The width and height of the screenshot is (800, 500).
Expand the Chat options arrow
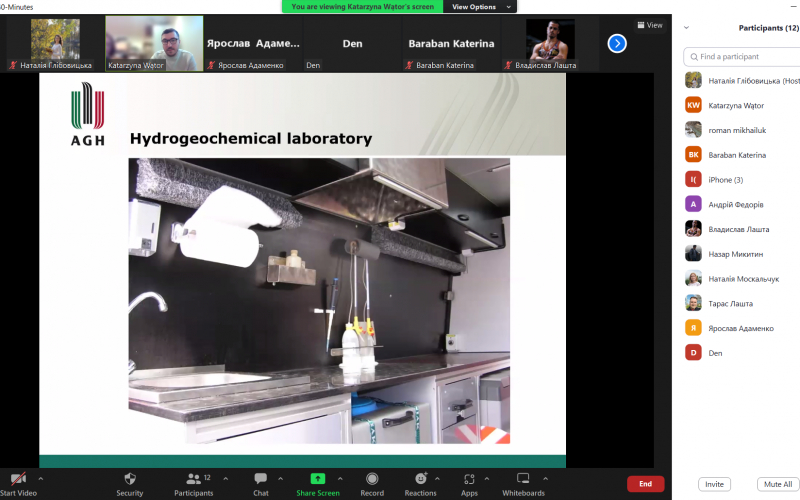280,479
